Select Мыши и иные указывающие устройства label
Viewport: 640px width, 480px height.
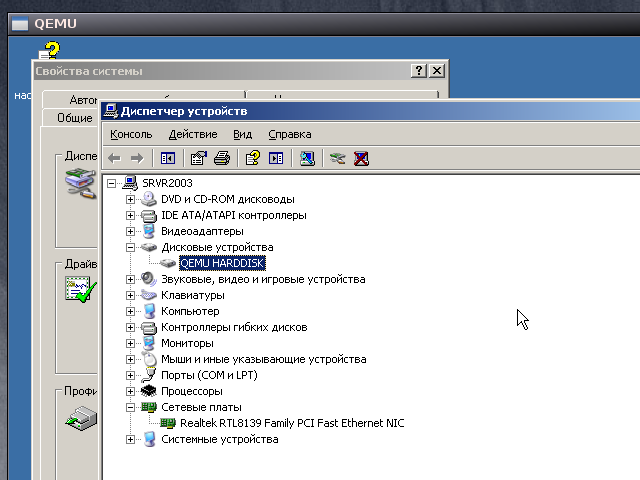[x=264, y=359]
